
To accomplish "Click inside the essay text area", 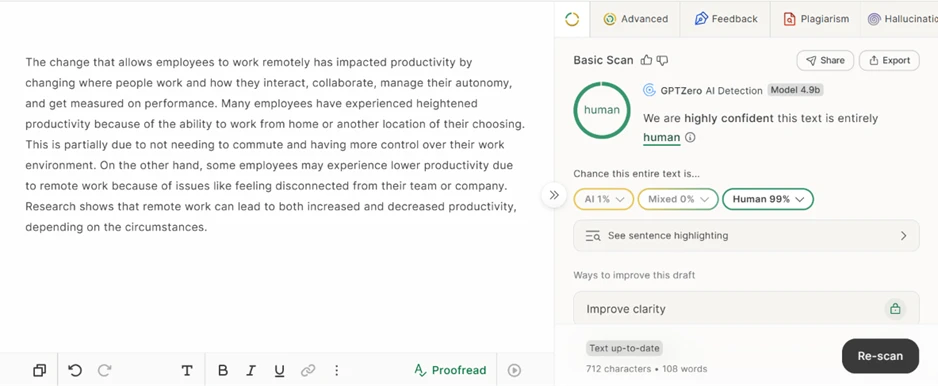I will point(275,145).
